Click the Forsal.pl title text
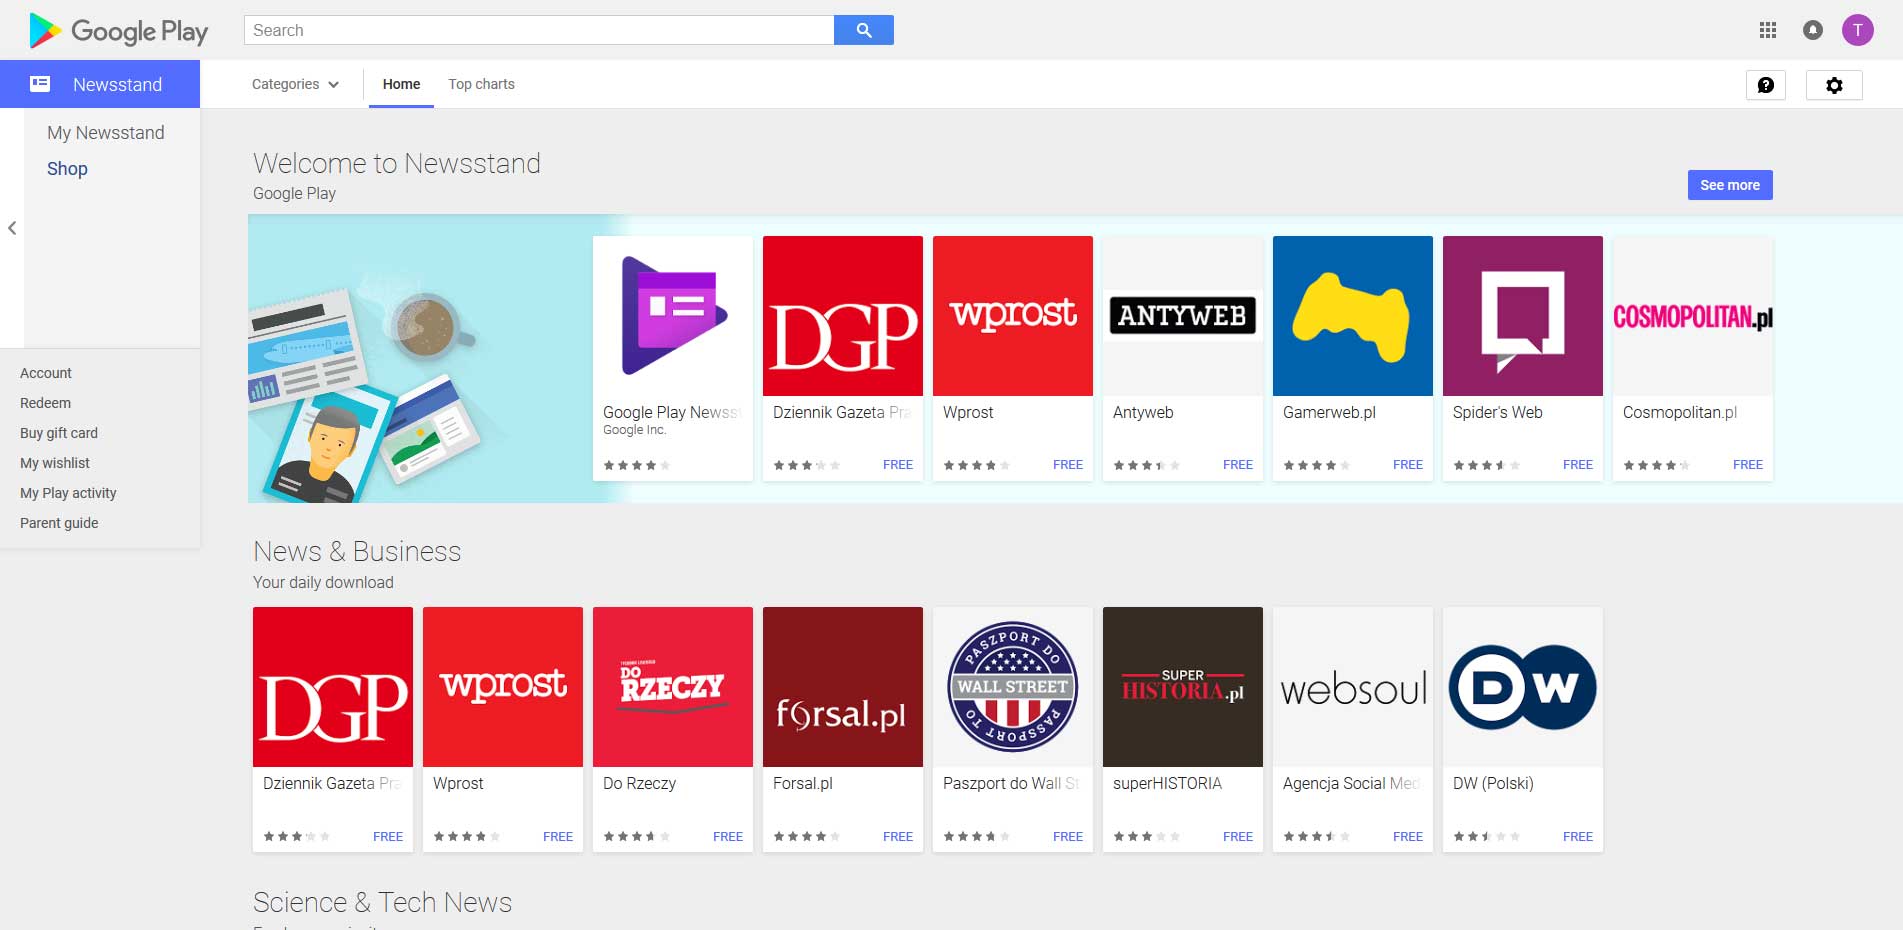Image resolution: width=1903 pixels, height=930 pixels. click(803, 784)
